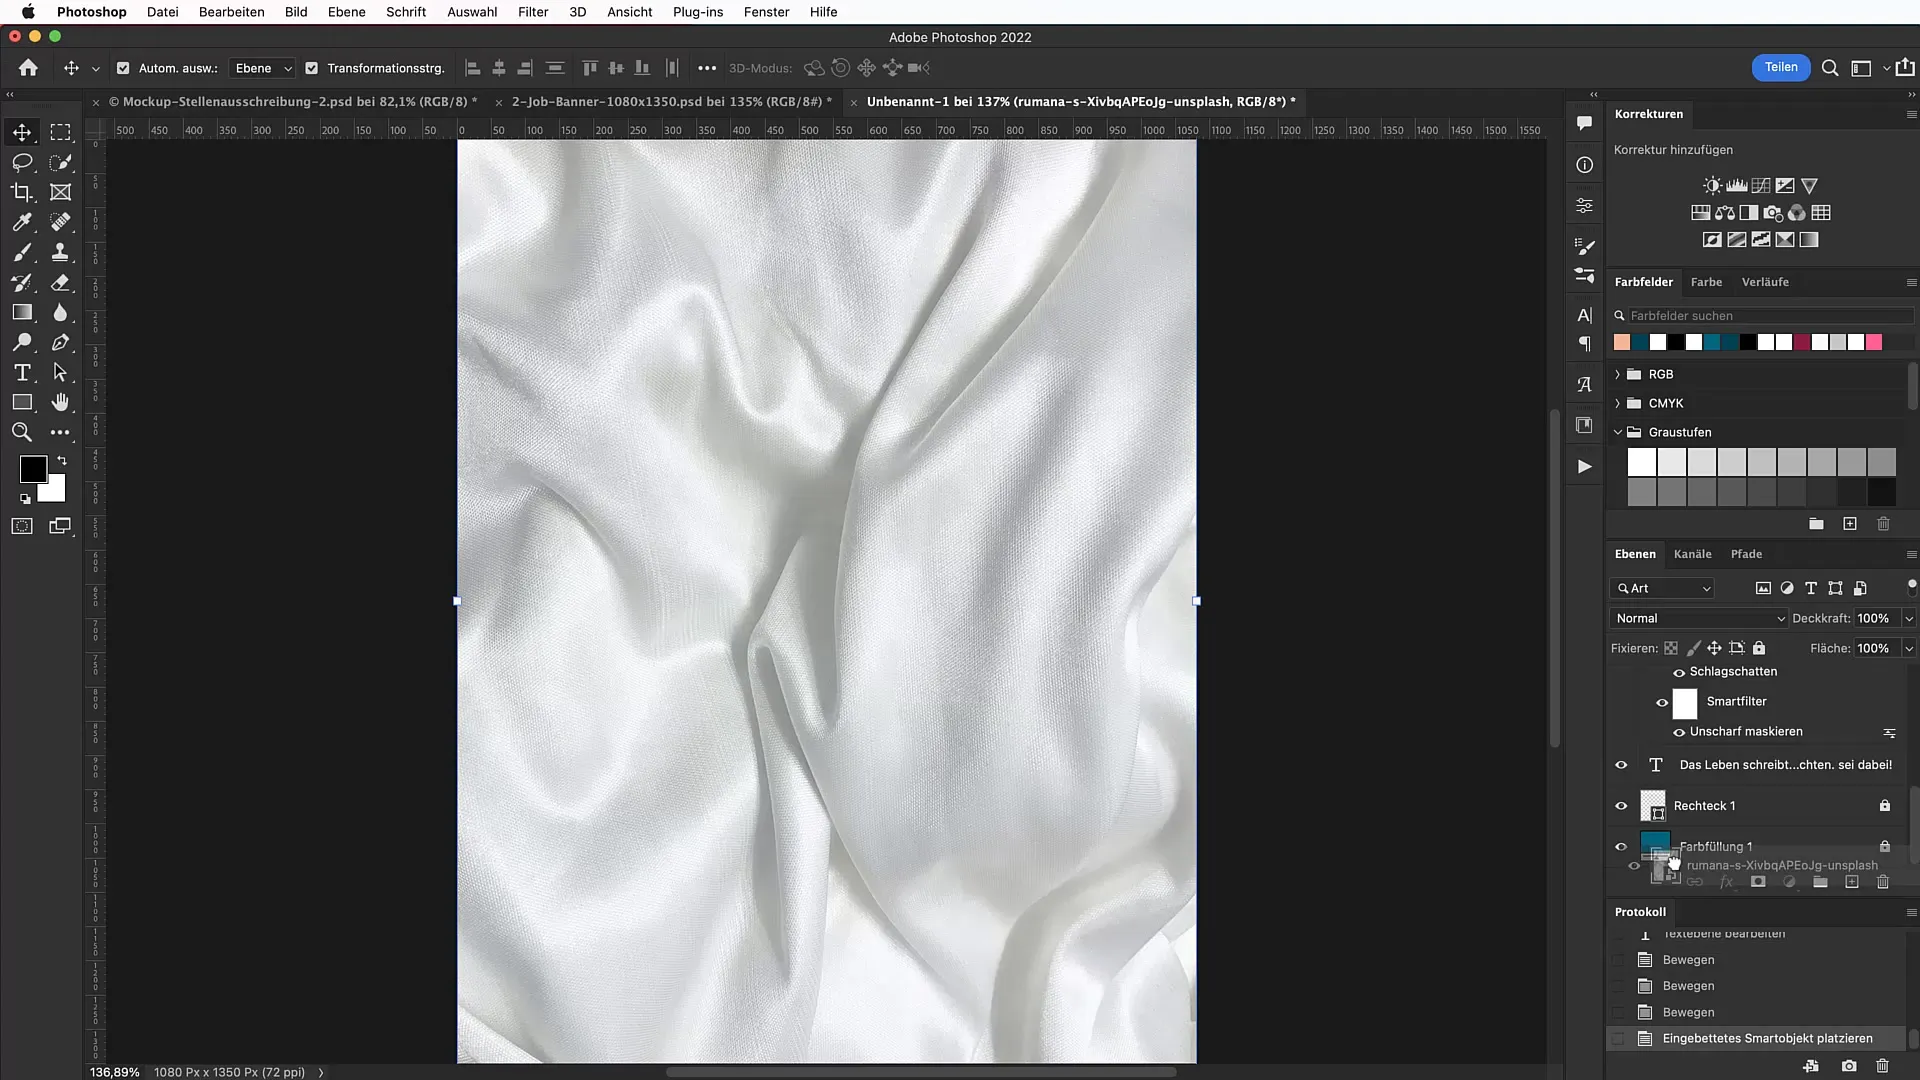Open the Fläche fill dropdown

pyautogui.click(x=1908, y=648)
